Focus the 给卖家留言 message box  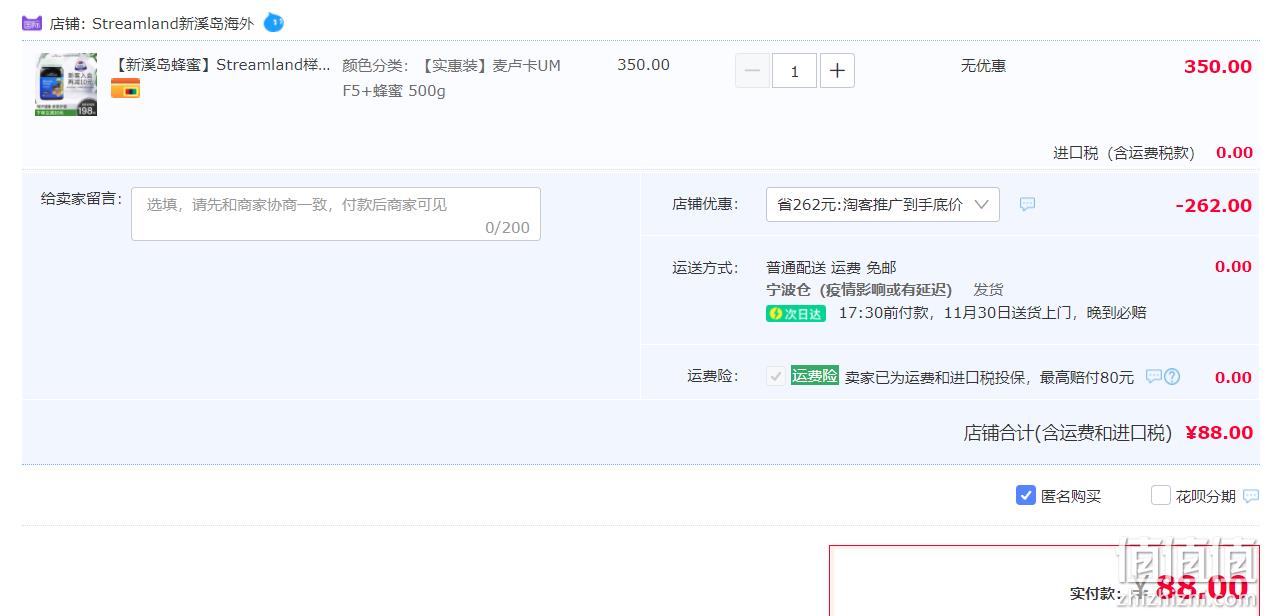point(336,214)
